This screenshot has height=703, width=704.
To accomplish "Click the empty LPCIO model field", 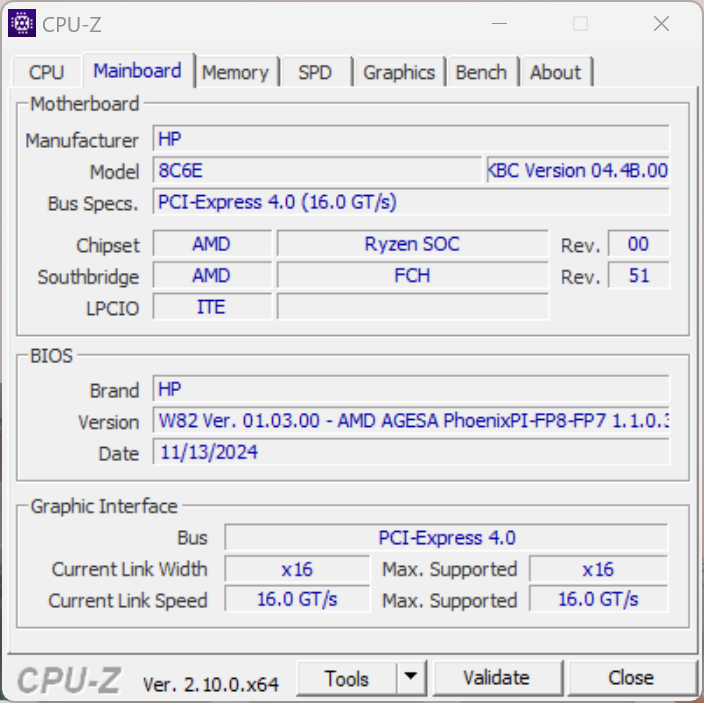I will (x=413, y=307).
